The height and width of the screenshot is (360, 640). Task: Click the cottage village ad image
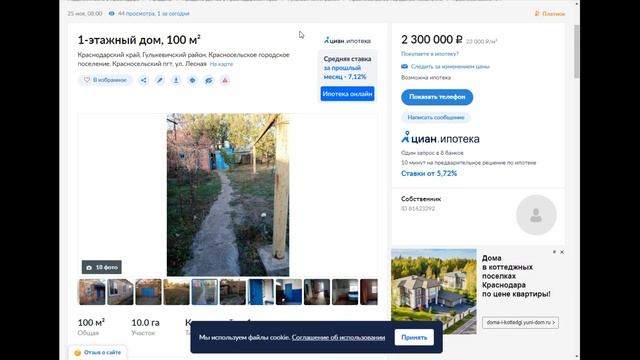pos(434,291)
